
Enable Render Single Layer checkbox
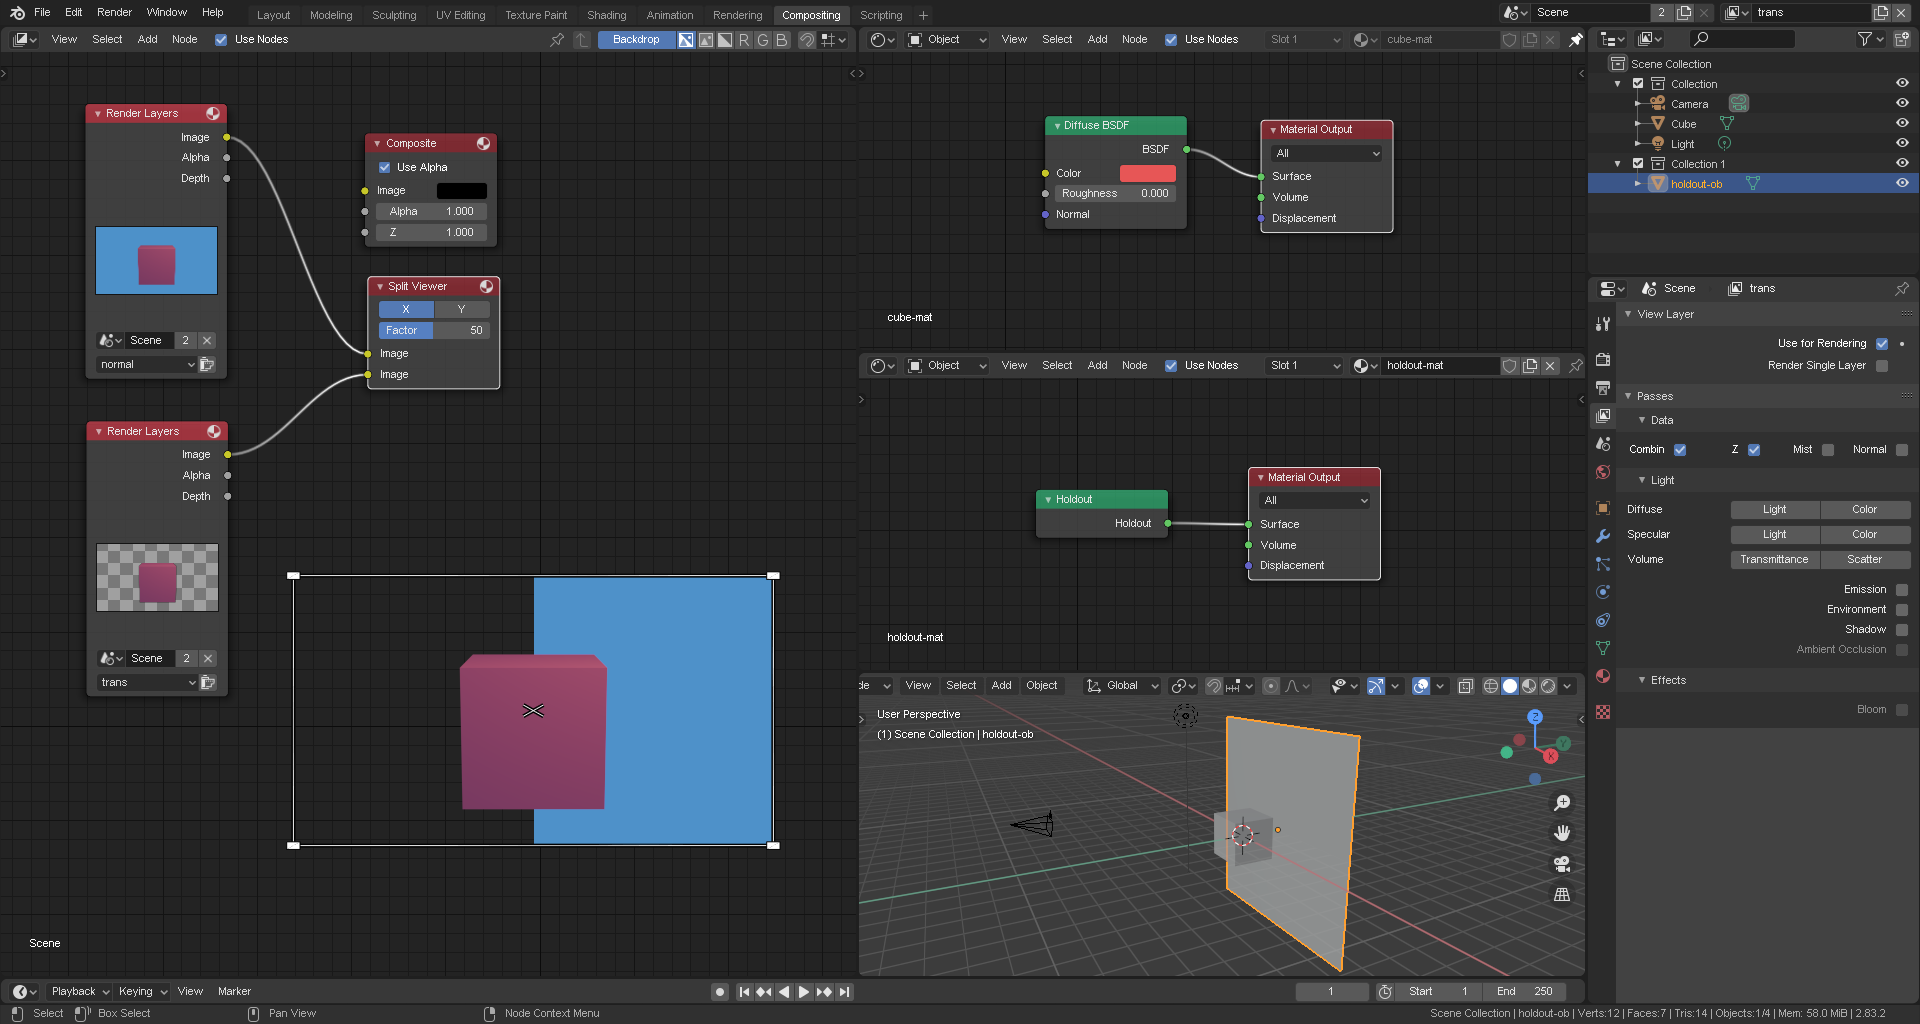[x=1882, y=366]
